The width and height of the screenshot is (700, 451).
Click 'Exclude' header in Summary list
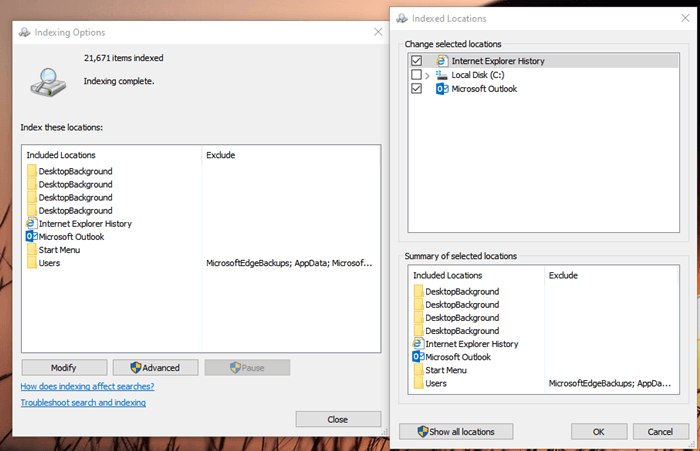[x=563, y=275]
